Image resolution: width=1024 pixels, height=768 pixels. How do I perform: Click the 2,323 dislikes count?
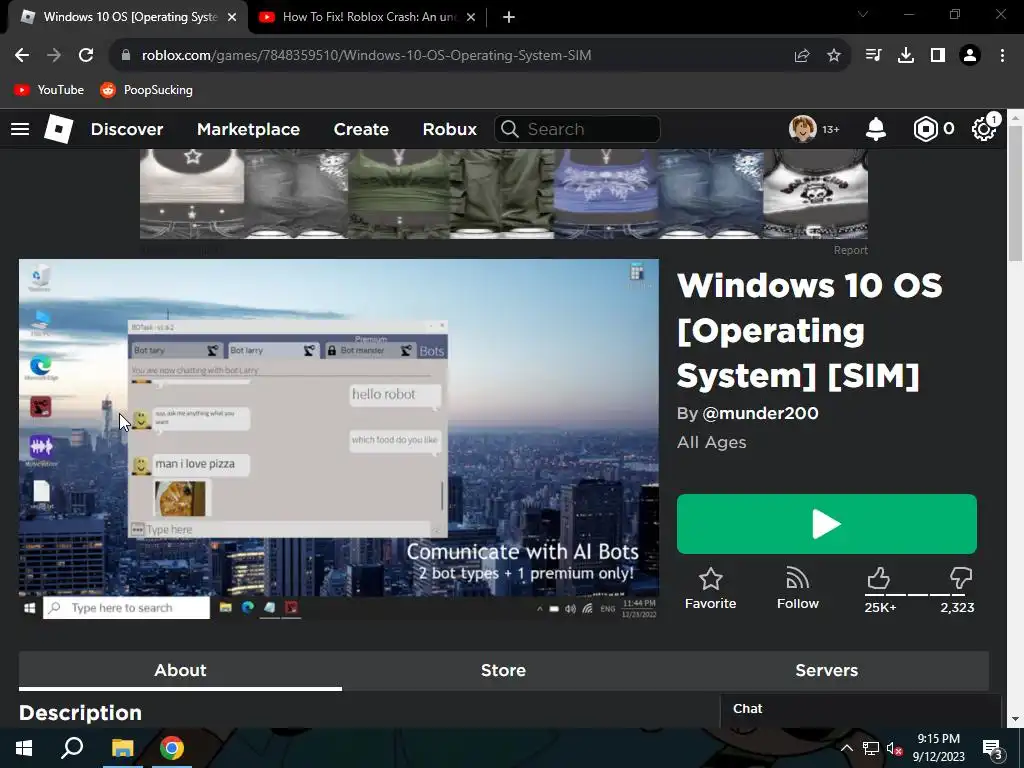point(957,608)
